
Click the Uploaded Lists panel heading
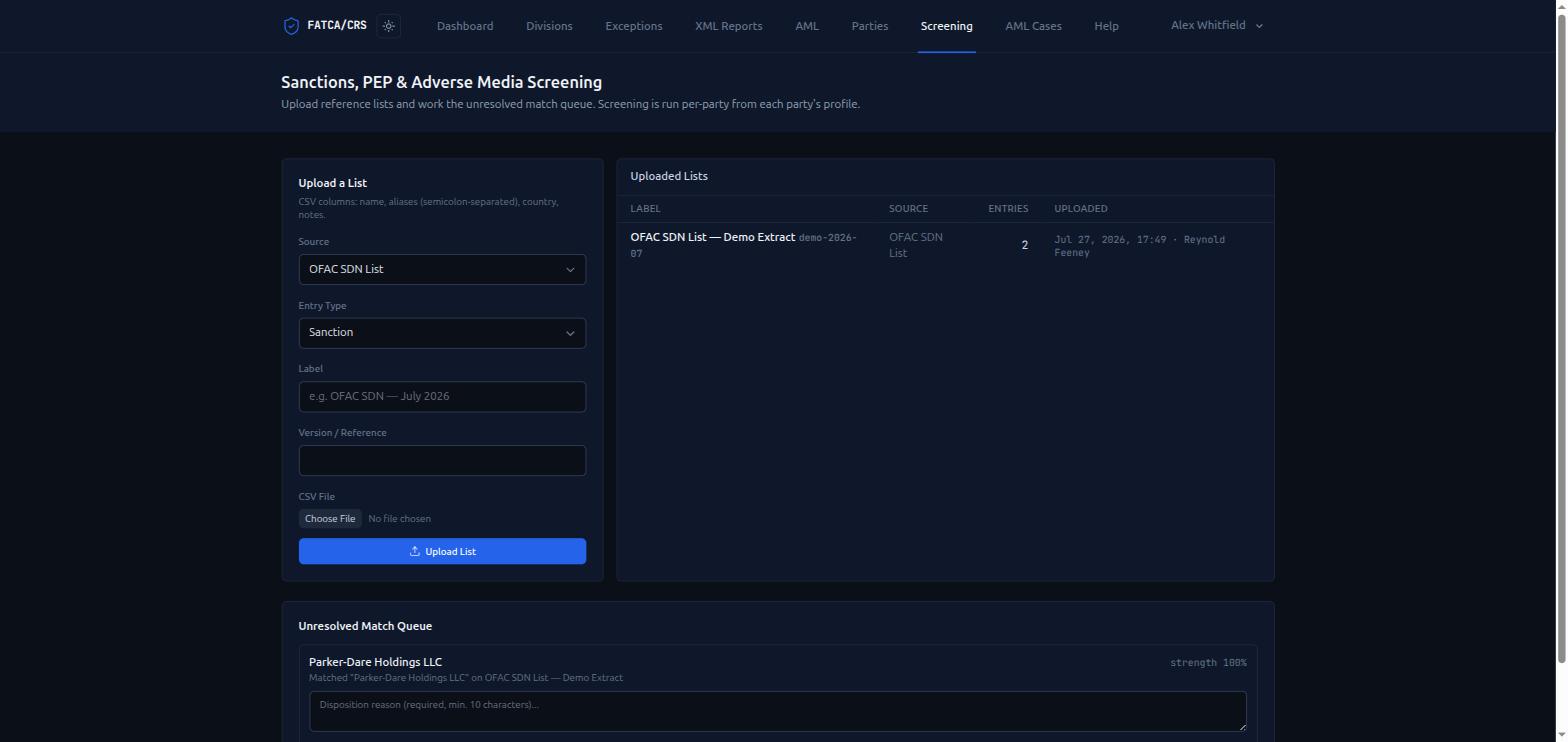point(669,176)
